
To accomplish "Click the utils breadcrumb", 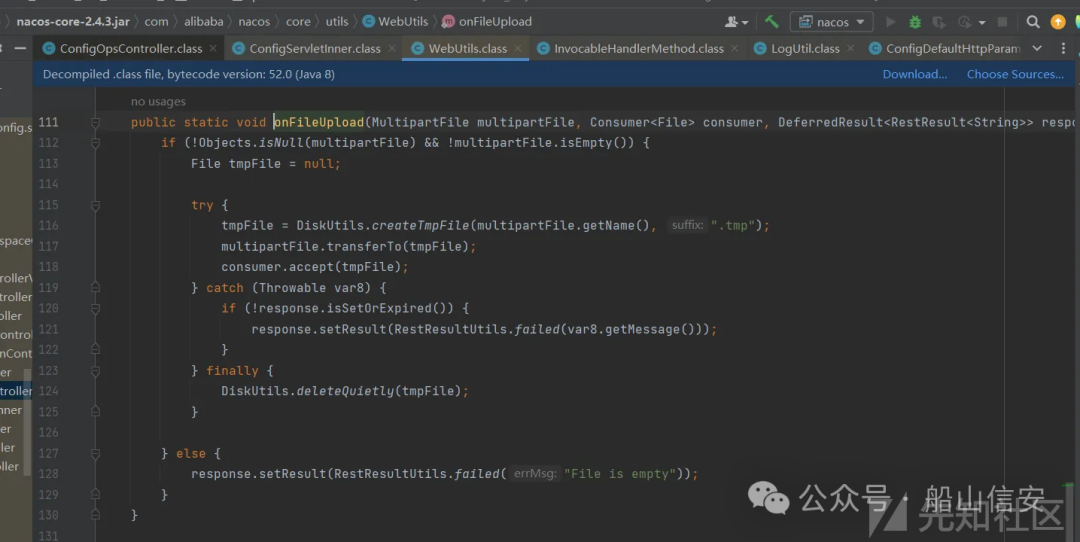I will point(337,22).
